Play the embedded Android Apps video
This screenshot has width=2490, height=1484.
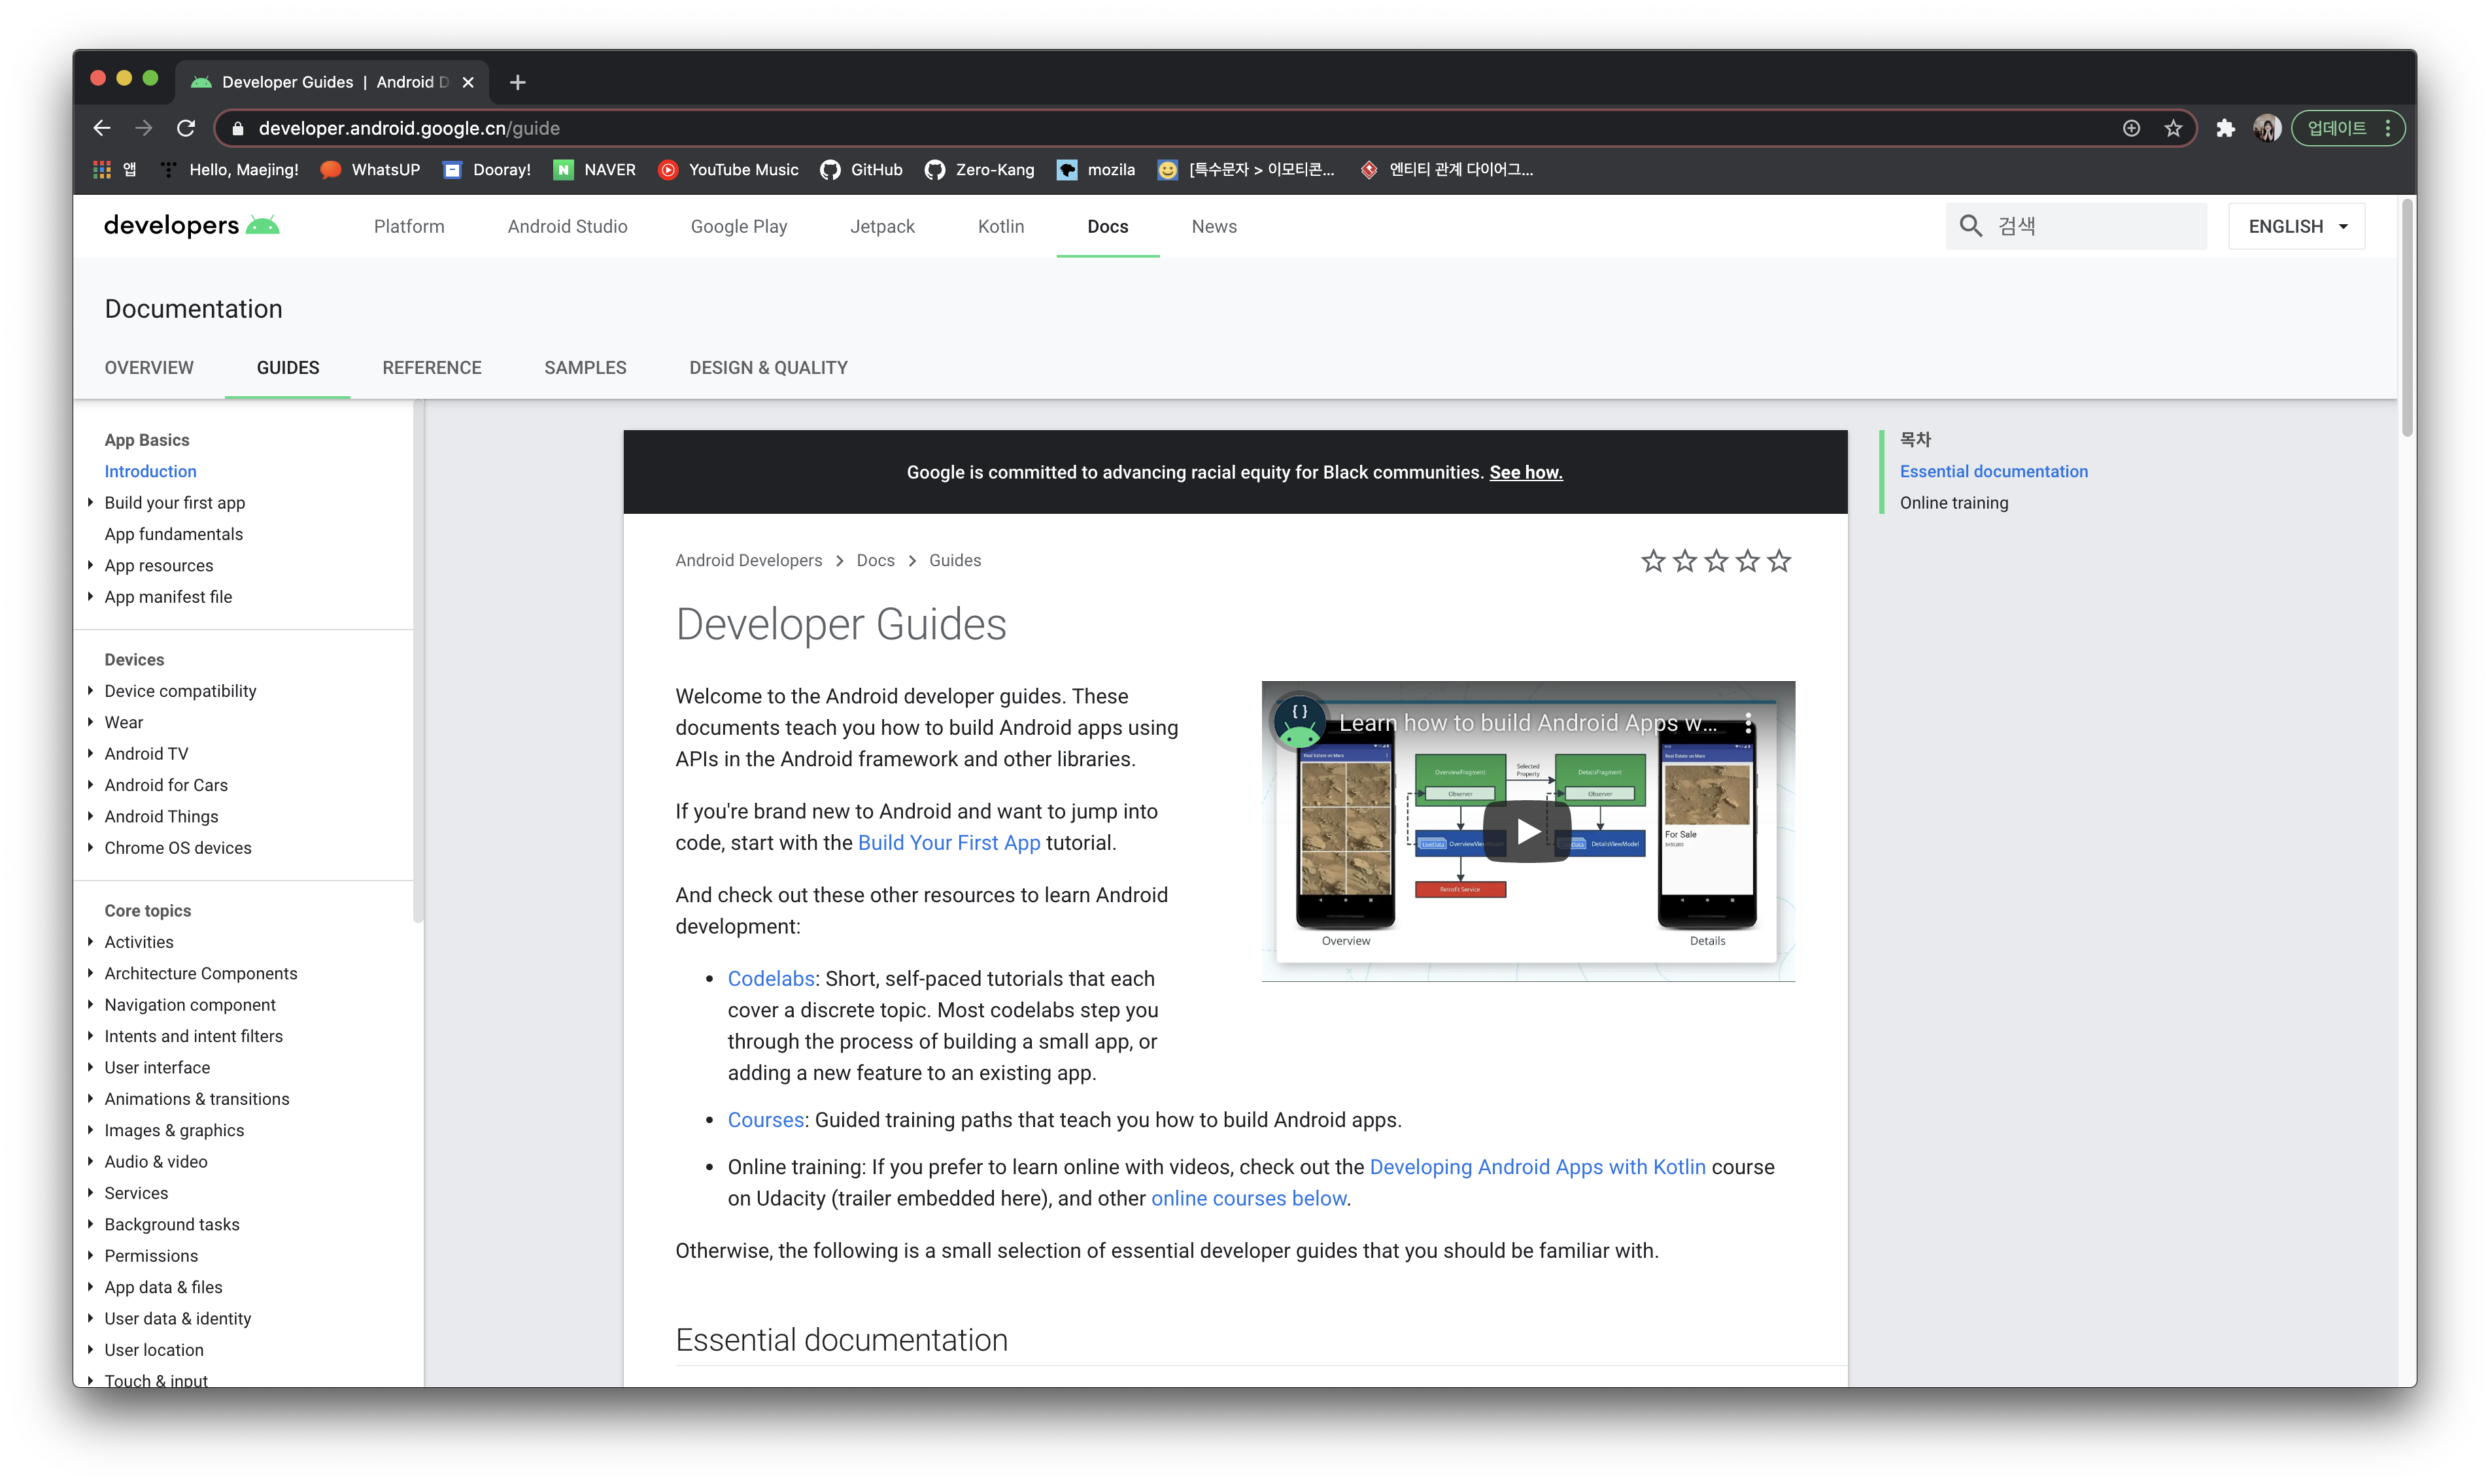tap(1527, 831)
